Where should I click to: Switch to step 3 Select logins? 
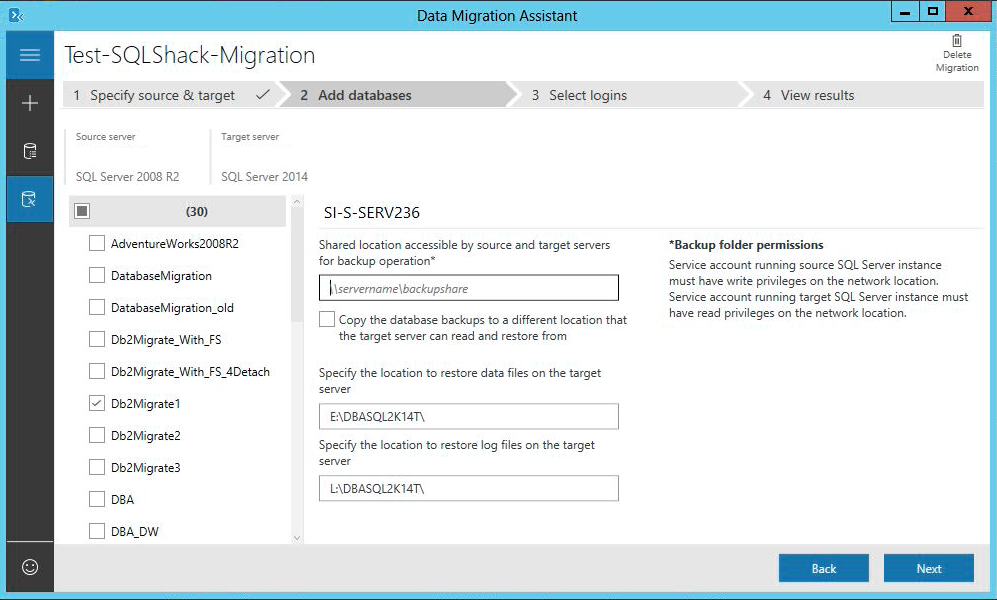coord(588,96)
